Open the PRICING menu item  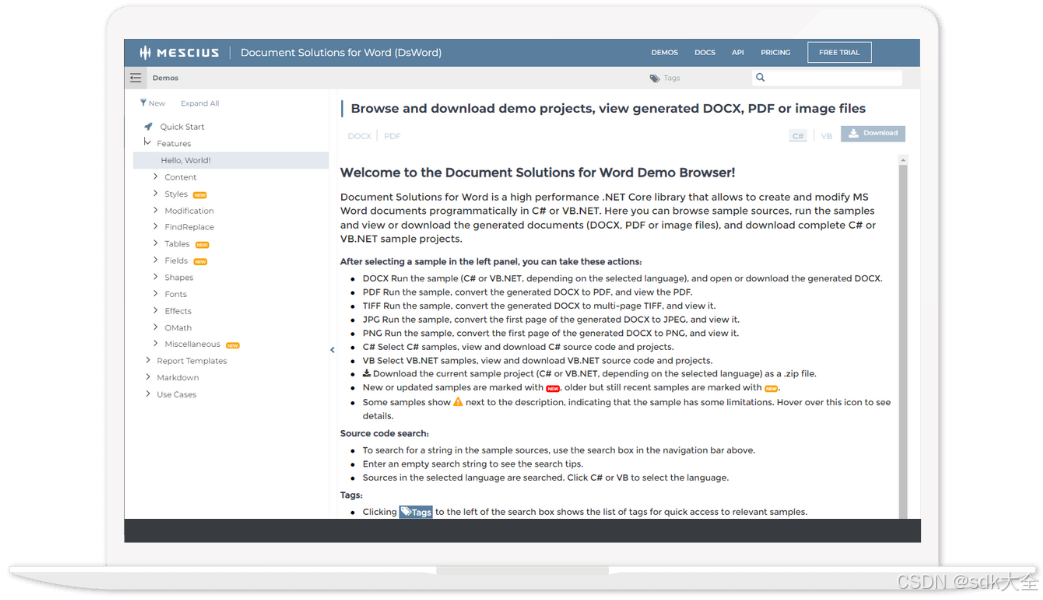[x=776, y=53]
